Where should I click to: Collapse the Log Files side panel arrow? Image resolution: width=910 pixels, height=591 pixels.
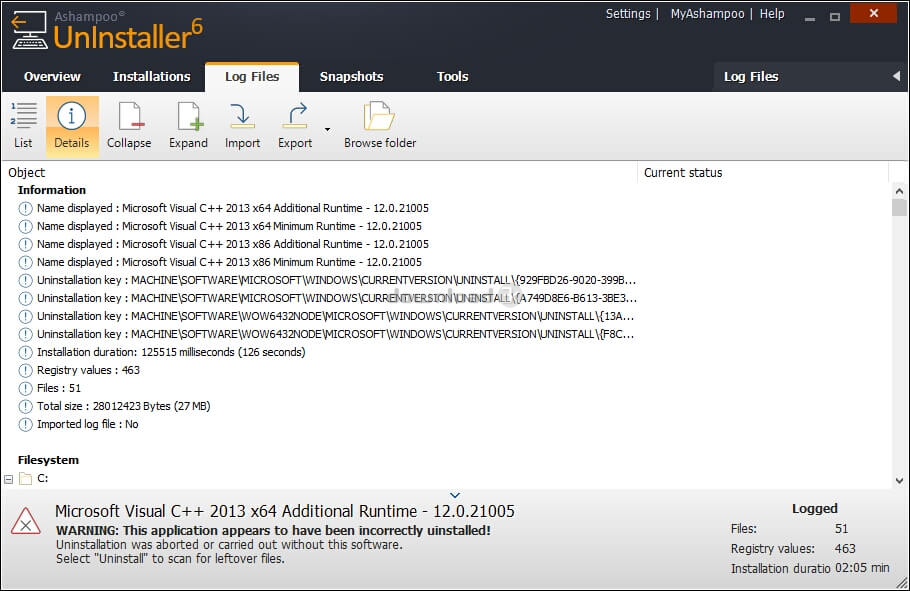coord(897,76)
